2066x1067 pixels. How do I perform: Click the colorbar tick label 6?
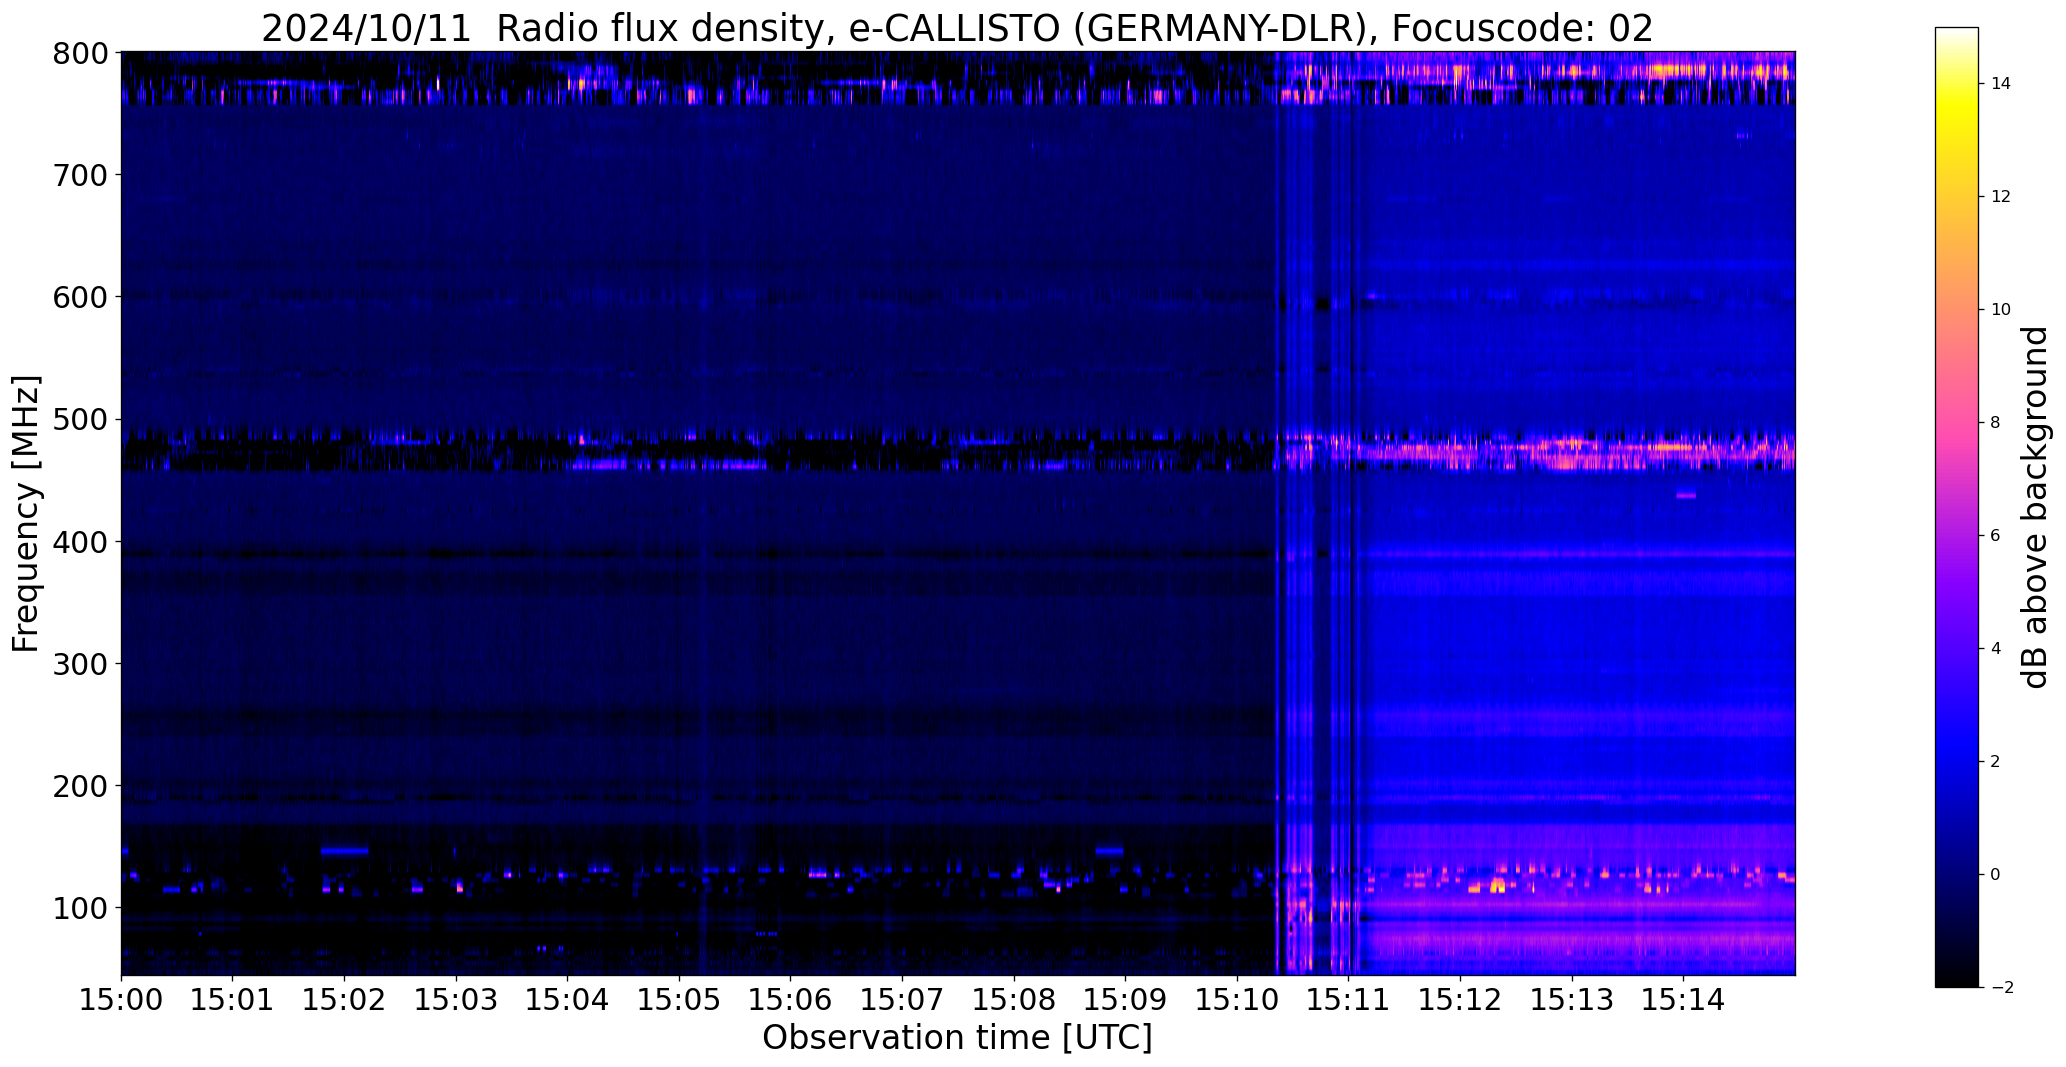point(1996,536)
